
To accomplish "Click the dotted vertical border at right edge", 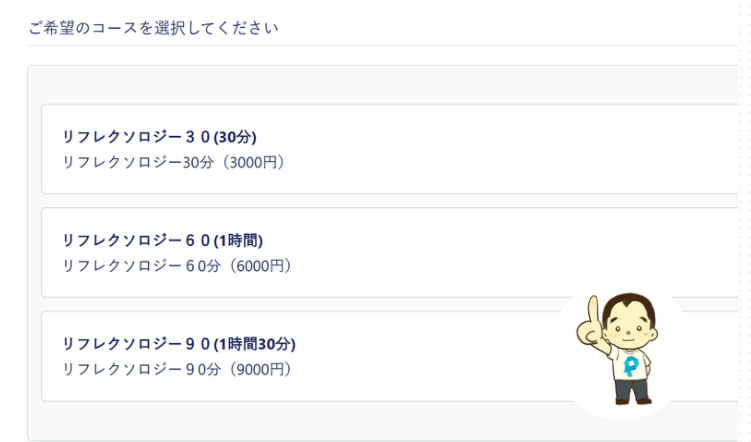I will pos(744,221).
